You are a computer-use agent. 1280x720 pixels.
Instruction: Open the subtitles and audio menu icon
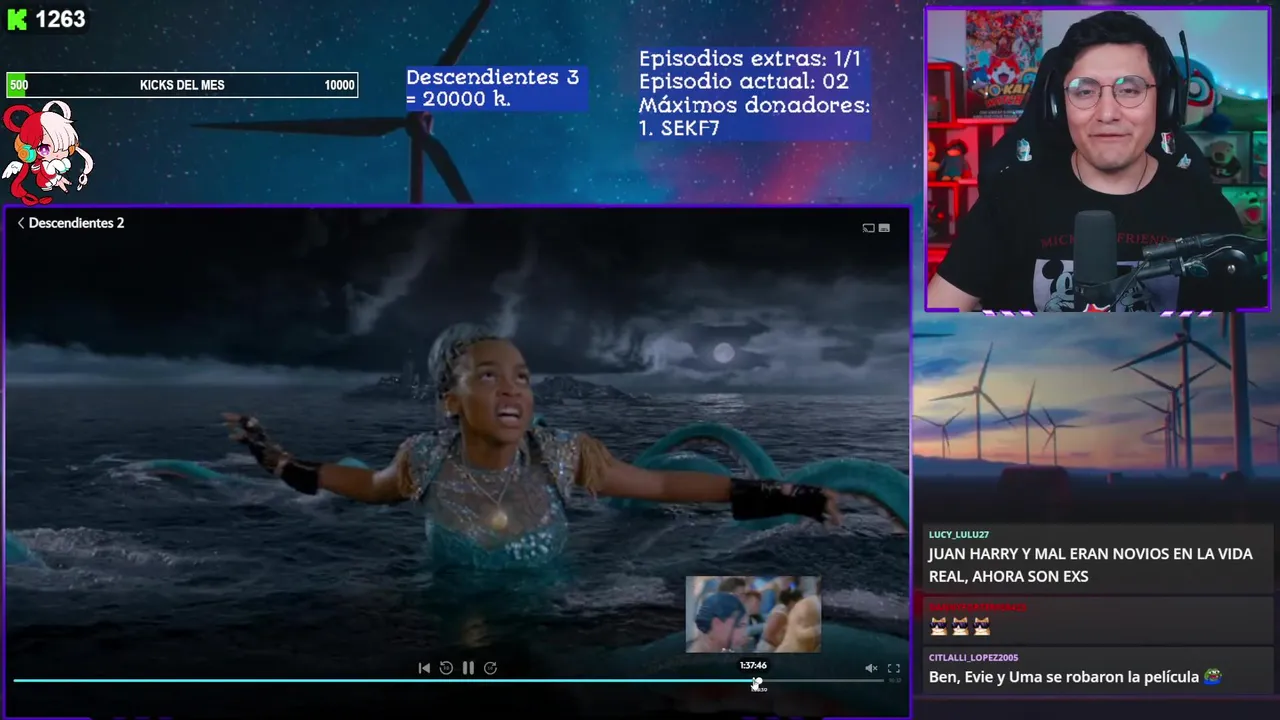point(884,228)
